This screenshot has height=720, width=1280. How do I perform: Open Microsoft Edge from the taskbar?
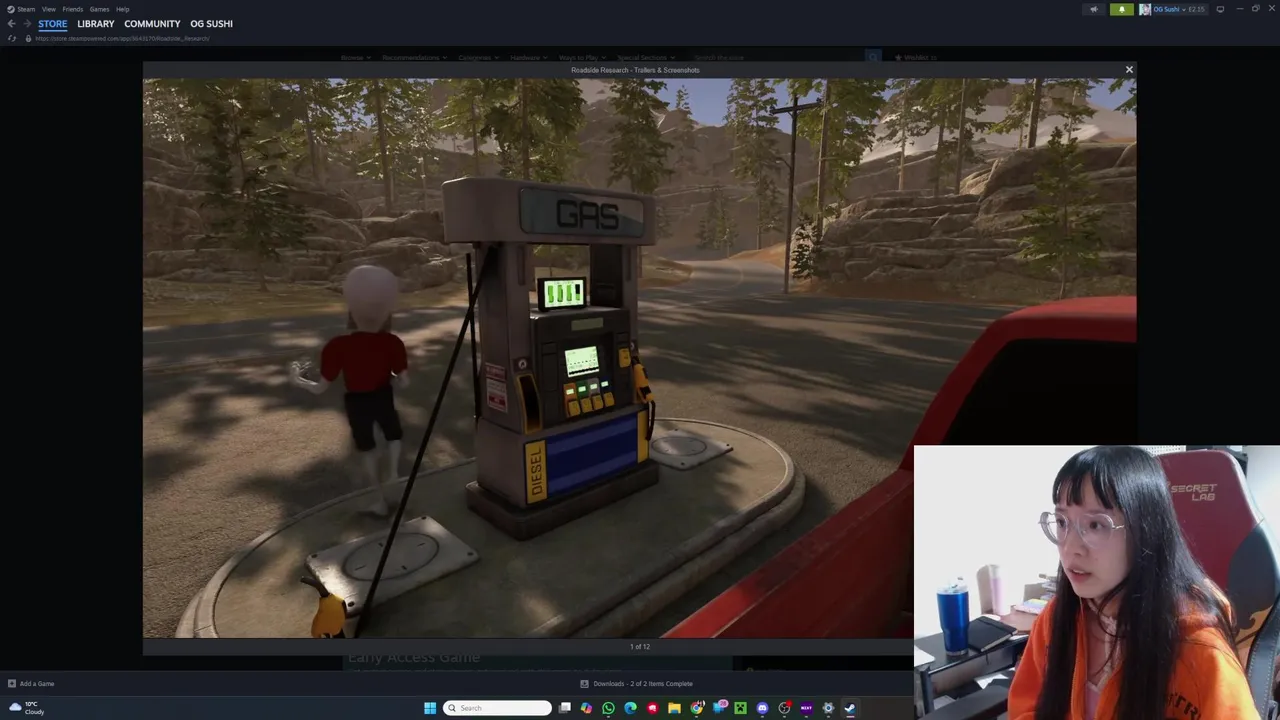(630, 708)
